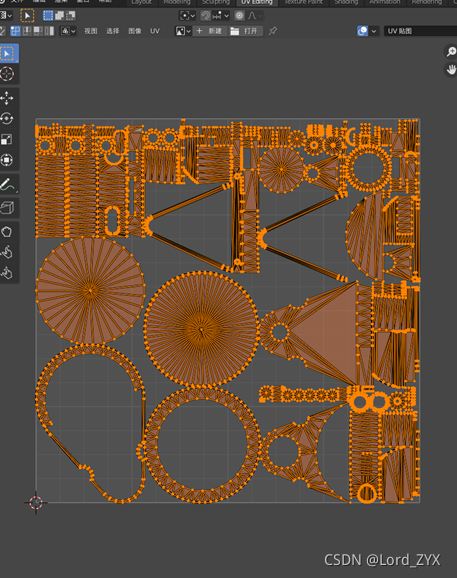
Task: Click the UV Editing workspace tab
Action: [257, 2]
